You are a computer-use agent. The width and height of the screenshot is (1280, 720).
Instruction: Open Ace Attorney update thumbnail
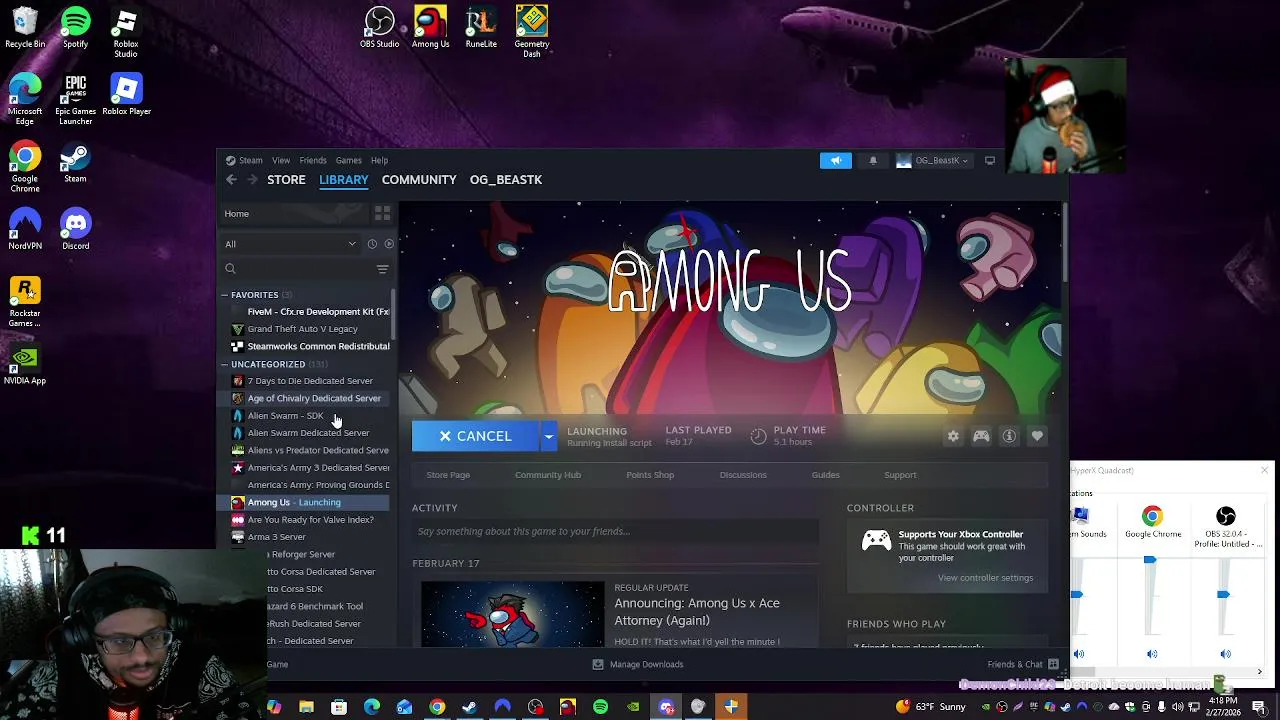coord(512,614)
